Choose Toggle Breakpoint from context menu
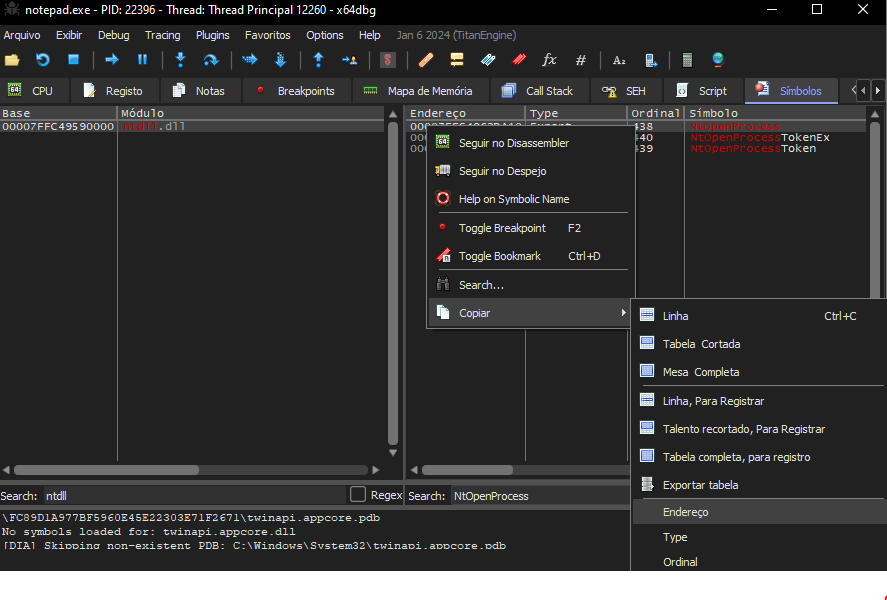This screenshot has width=887, height=600. point(502,228)
